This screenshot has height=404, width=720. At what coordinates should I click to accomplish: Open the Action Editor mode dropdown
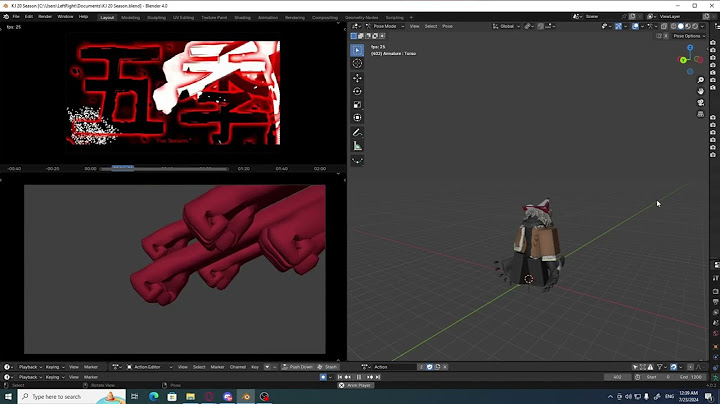(x=150, y=367)
